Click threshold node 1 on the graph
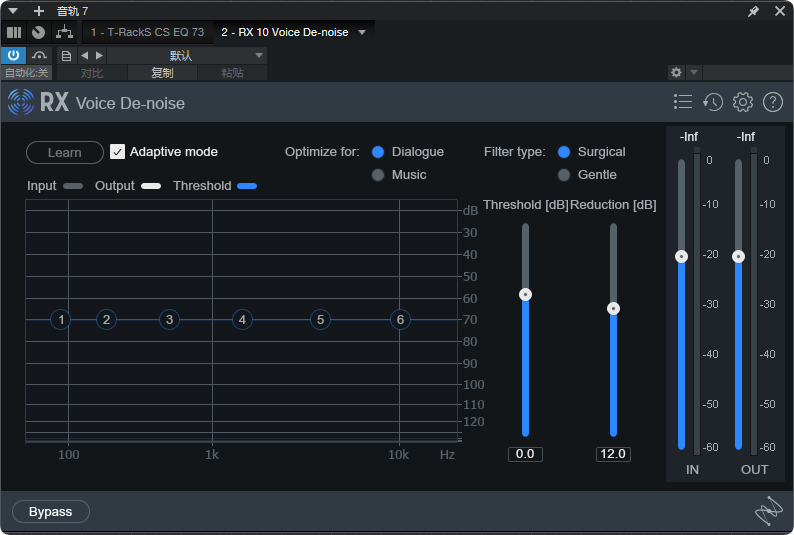The width and height of the screenshot is (794, 535). (x=61, y=319)
